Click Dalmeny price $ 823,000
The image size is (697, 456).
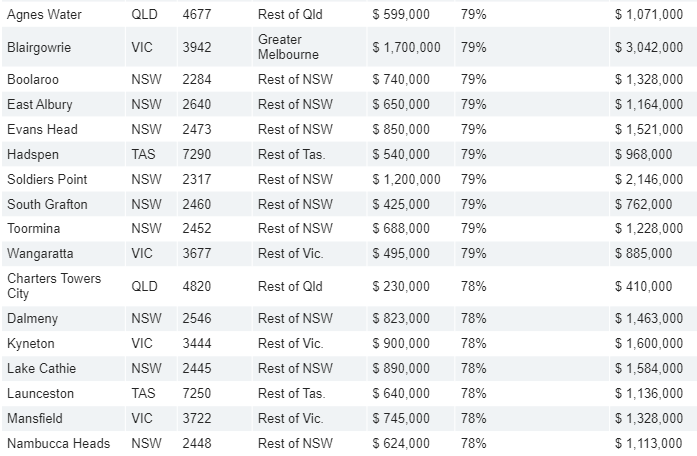(x=401, y=319)
